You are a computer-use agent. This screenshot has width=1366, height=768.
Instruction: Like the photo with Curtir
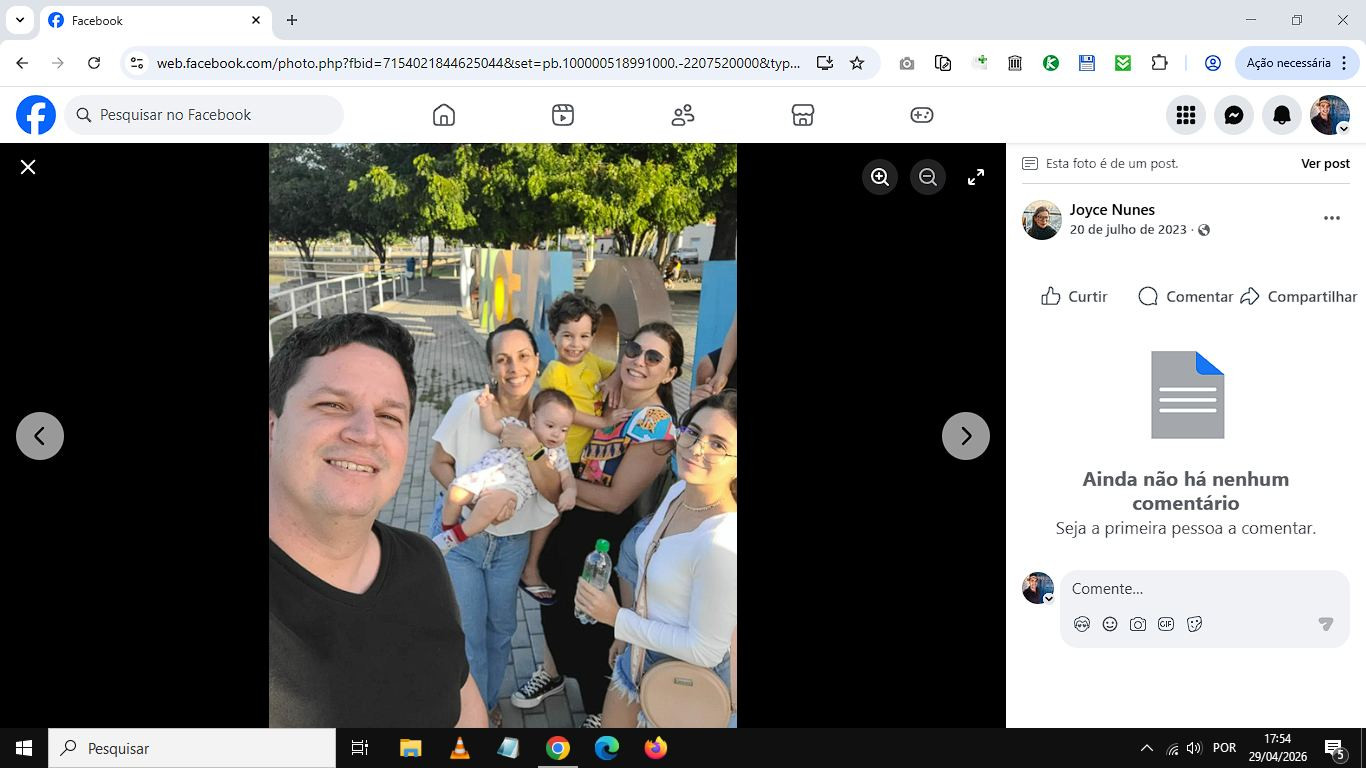(x=1074, y=296)
